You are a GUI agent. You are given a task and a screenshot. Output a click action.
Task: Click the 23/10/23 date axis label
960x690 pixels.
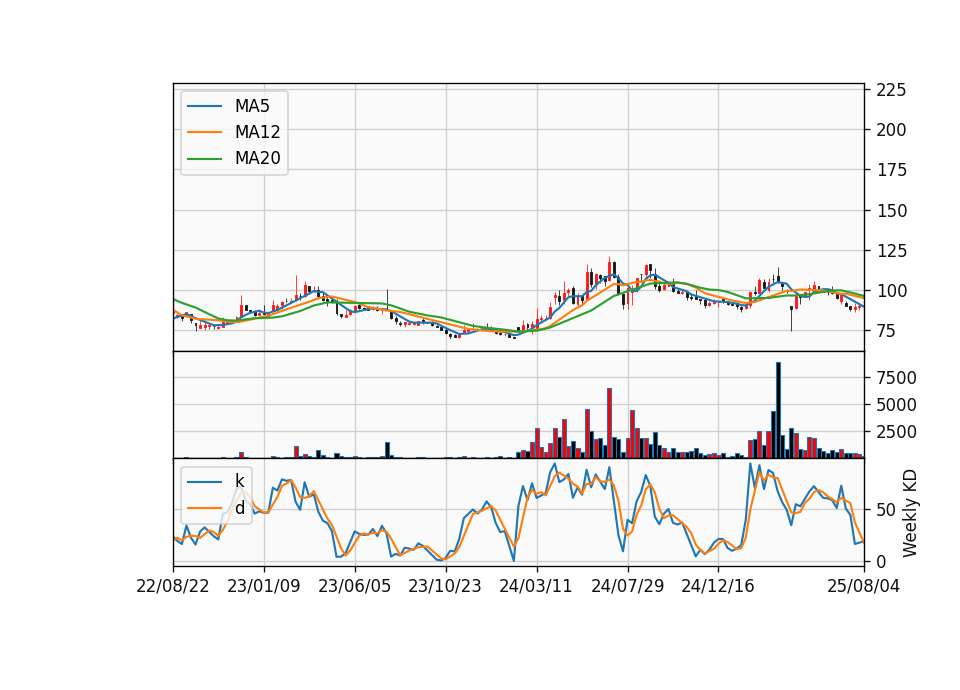(445, 586)
